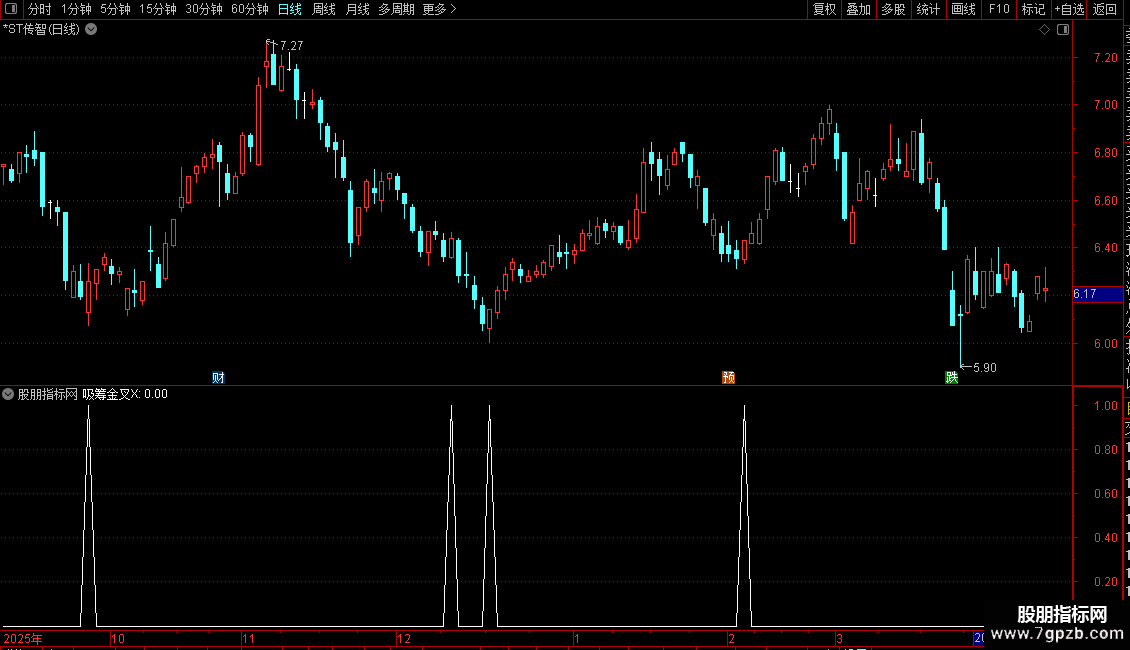Click the 6.17 current price tag
The width and height of the screenshot is (1130, 650).
click(1097, 294)
